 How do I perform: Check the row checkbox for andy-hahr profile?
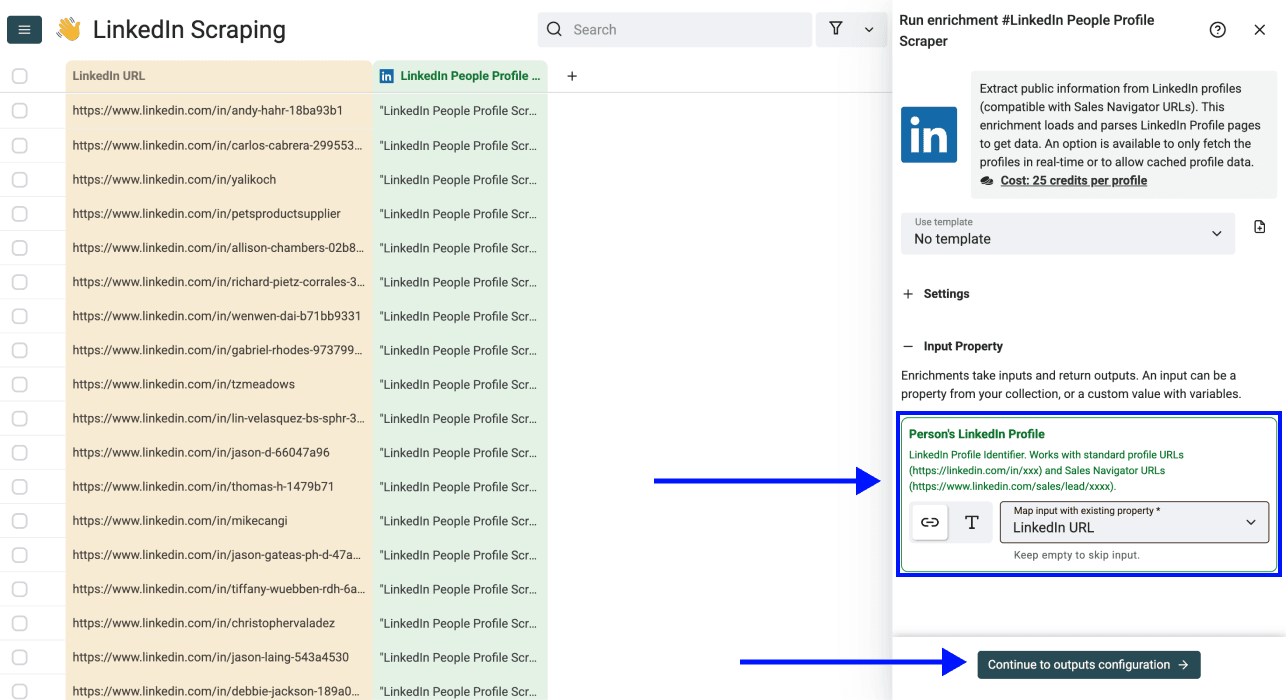pyautogui.click(x=20, y=111)
